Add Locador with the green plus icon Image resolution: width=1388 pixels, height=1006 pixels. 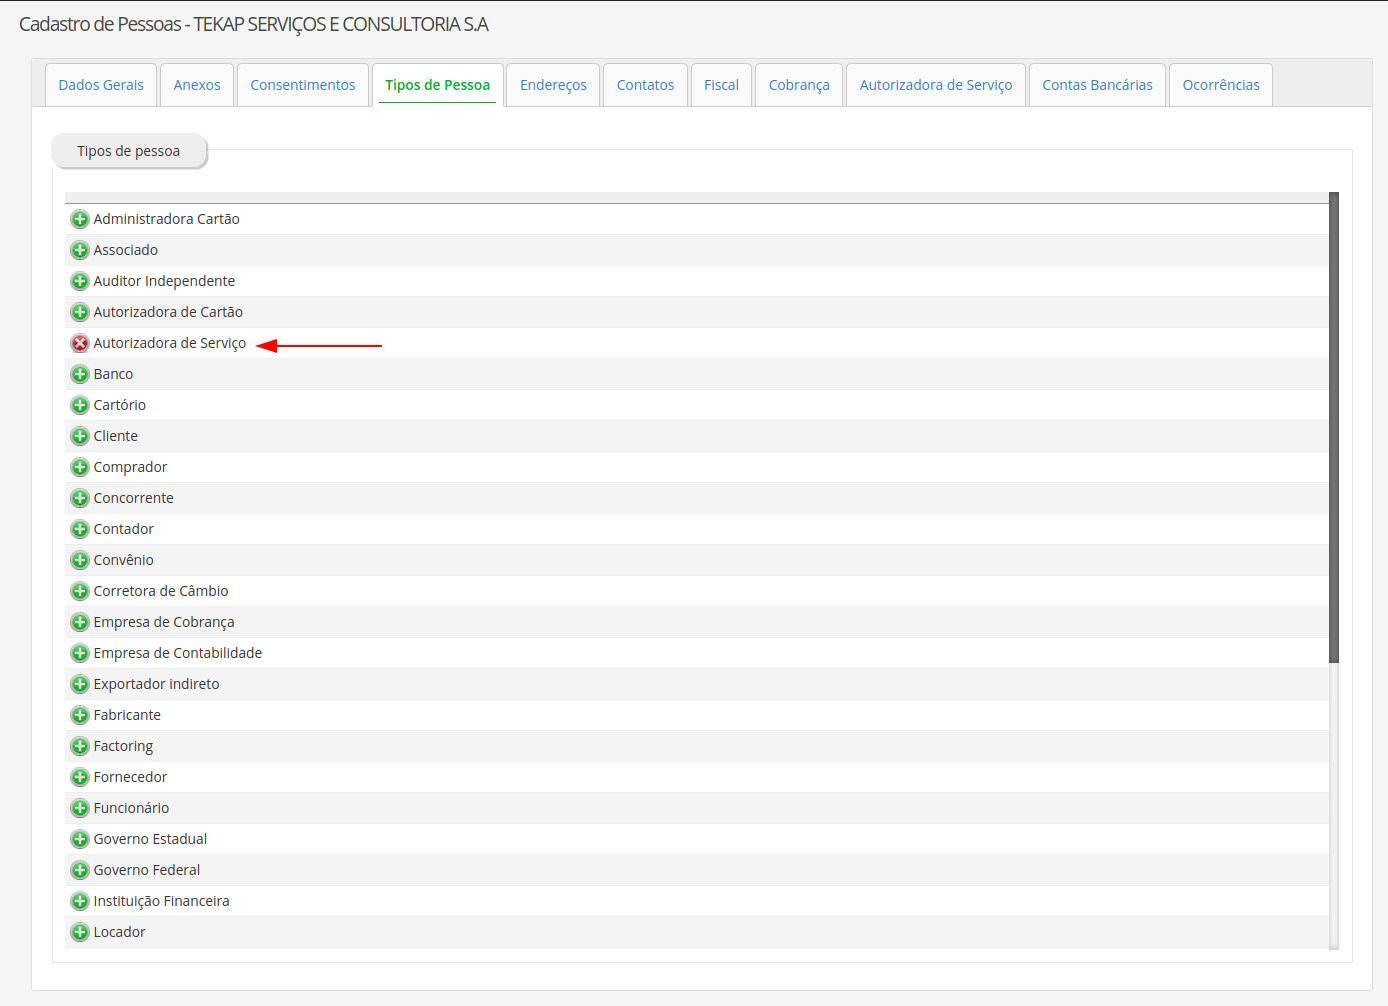click(x=80, y=932)
